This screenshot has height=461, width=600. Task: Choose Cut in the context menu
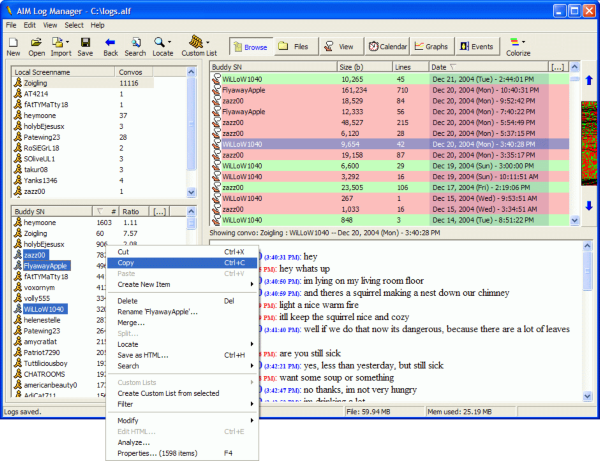click(182, 252)
